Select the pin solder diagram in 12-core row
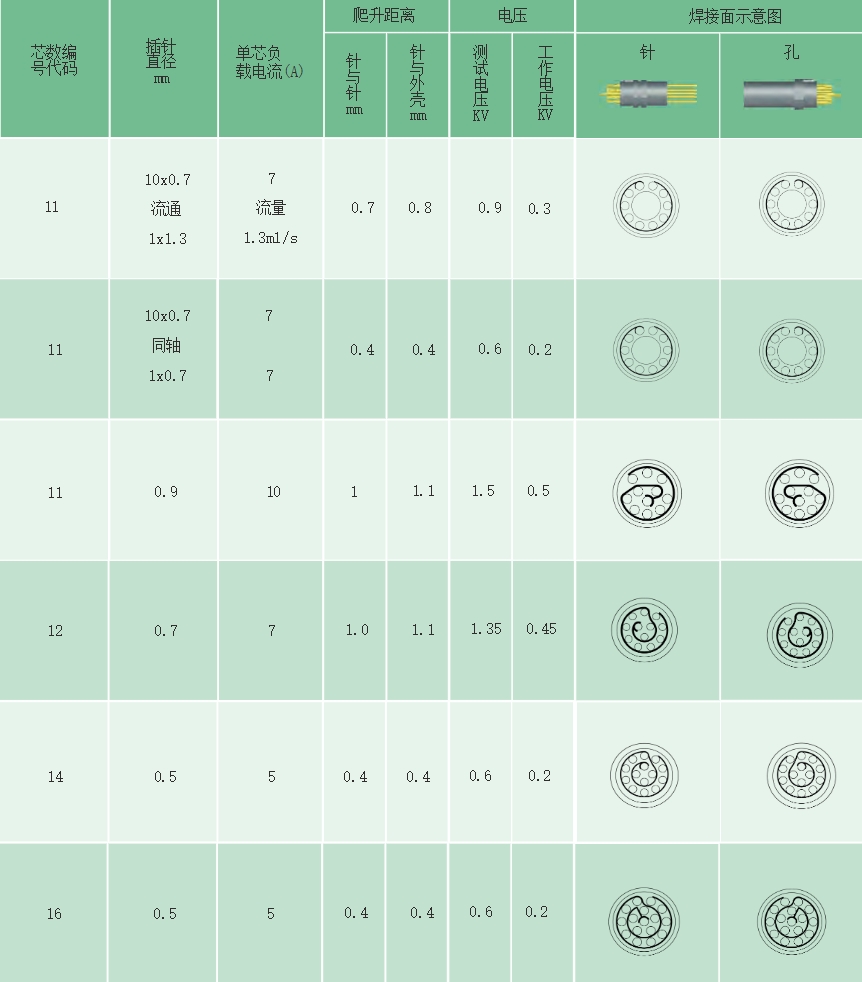Viewport: 862px width, 982px height. click(645, 629)
